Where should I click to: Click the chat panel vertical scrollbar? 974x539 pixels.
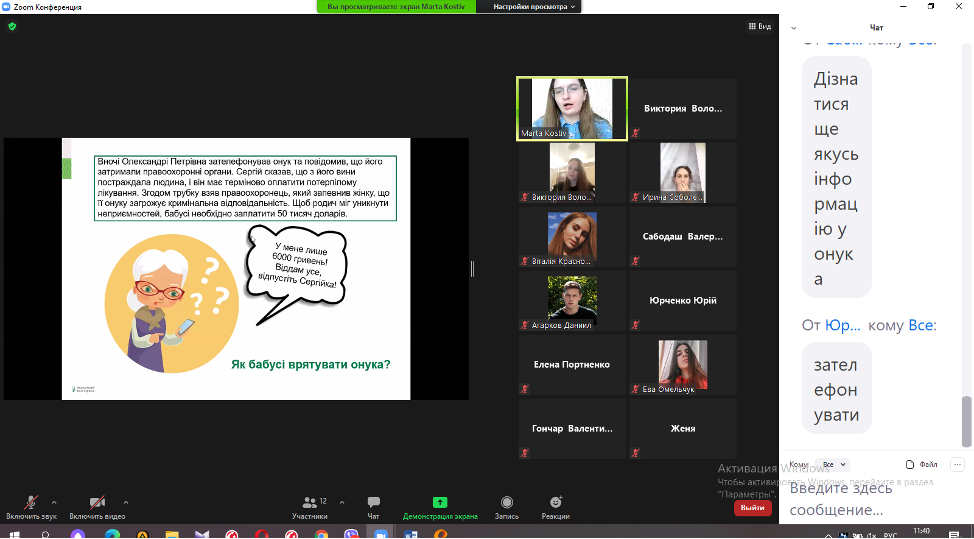[966, 420]
